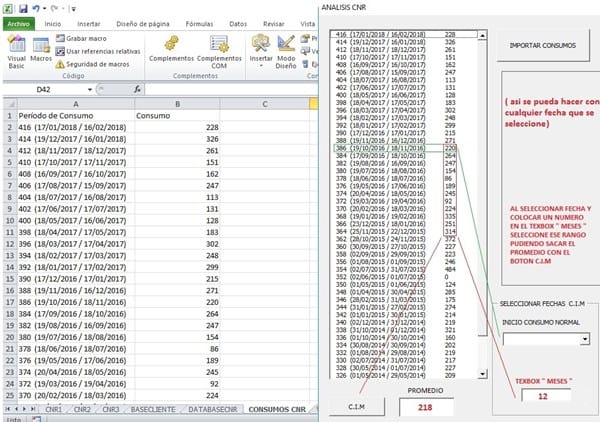The image size is (600, 422).
Task: Click the MESES textbox showing 12
Action: [x=539, y=395]
